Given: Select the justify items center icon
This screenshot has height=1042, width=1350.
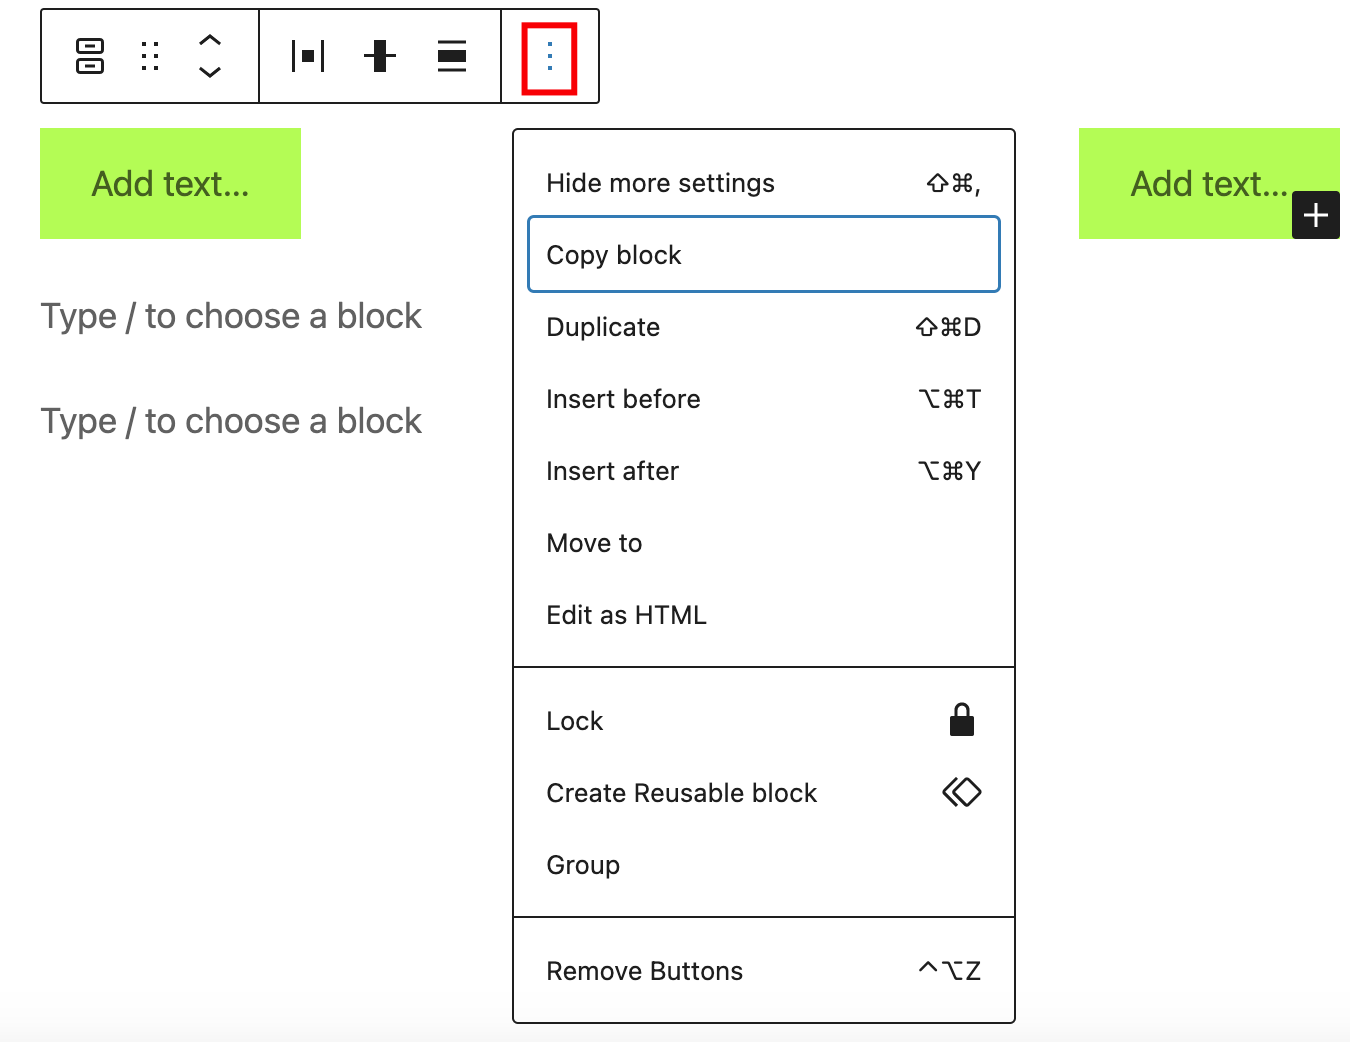Looking at the screenshot, I should pyautogui.click(x=307, y=56).
